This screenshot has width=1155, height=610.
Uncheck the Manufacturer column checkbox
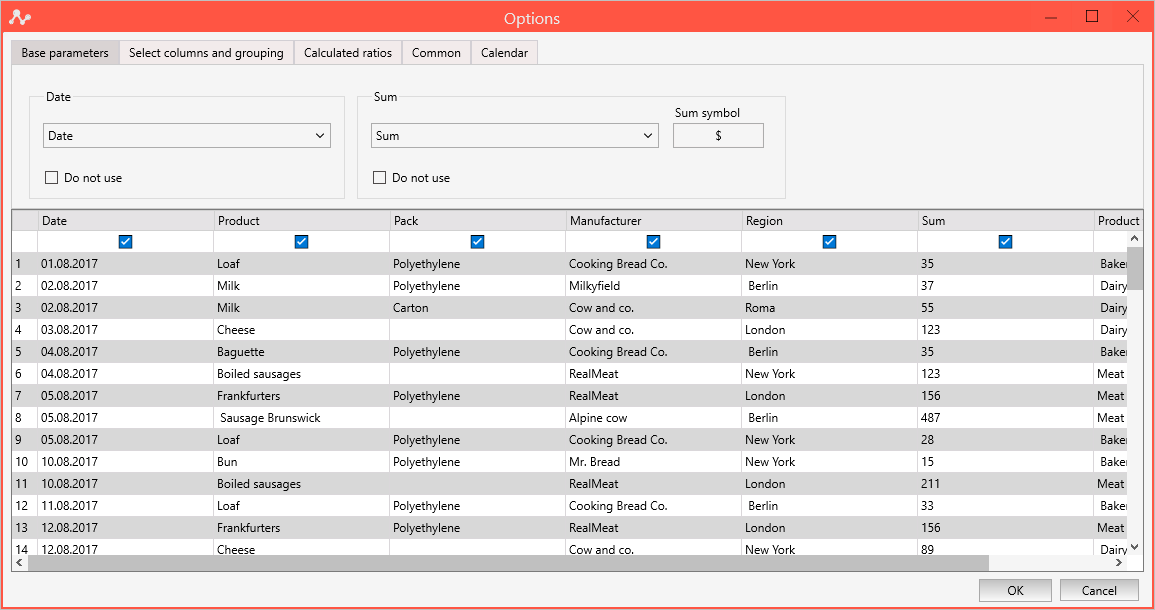653,242
